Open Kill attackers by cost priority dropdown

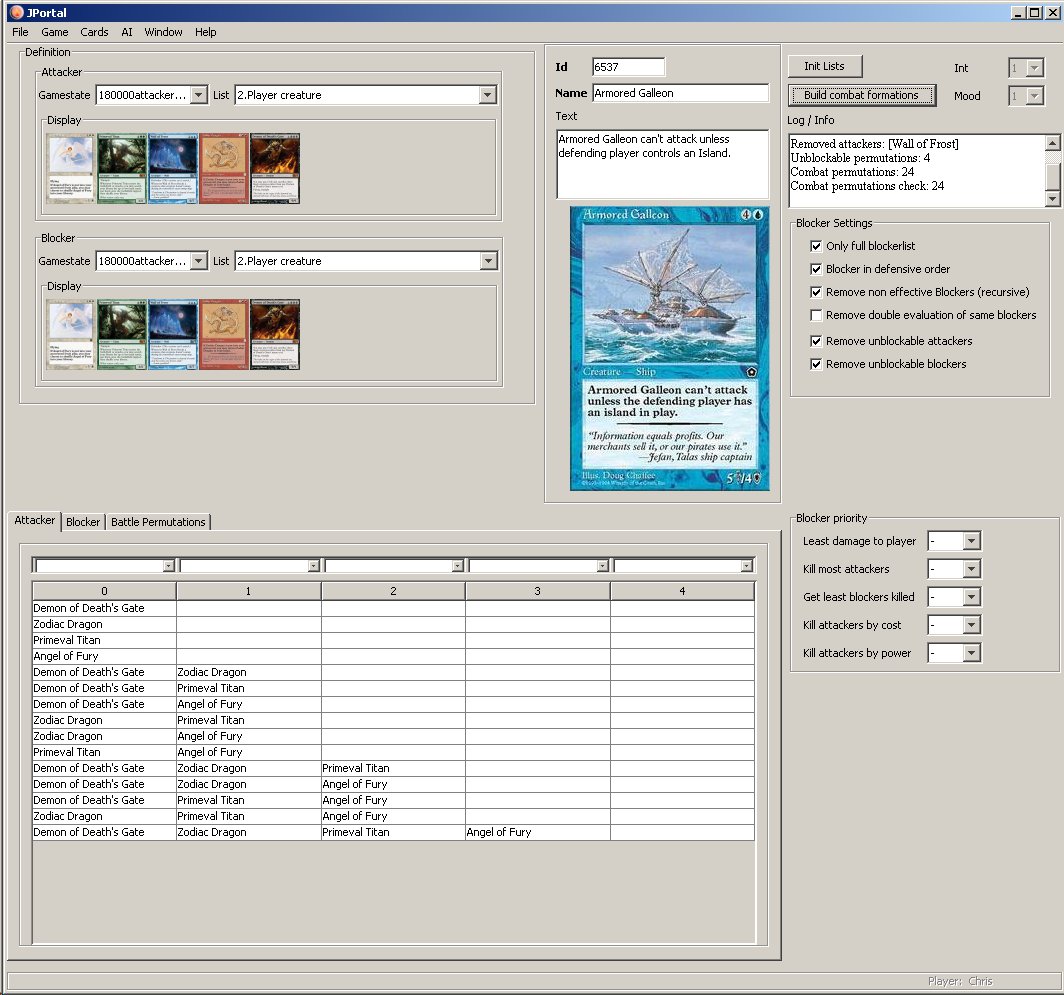pyautogui.click(x=972, y=624)
